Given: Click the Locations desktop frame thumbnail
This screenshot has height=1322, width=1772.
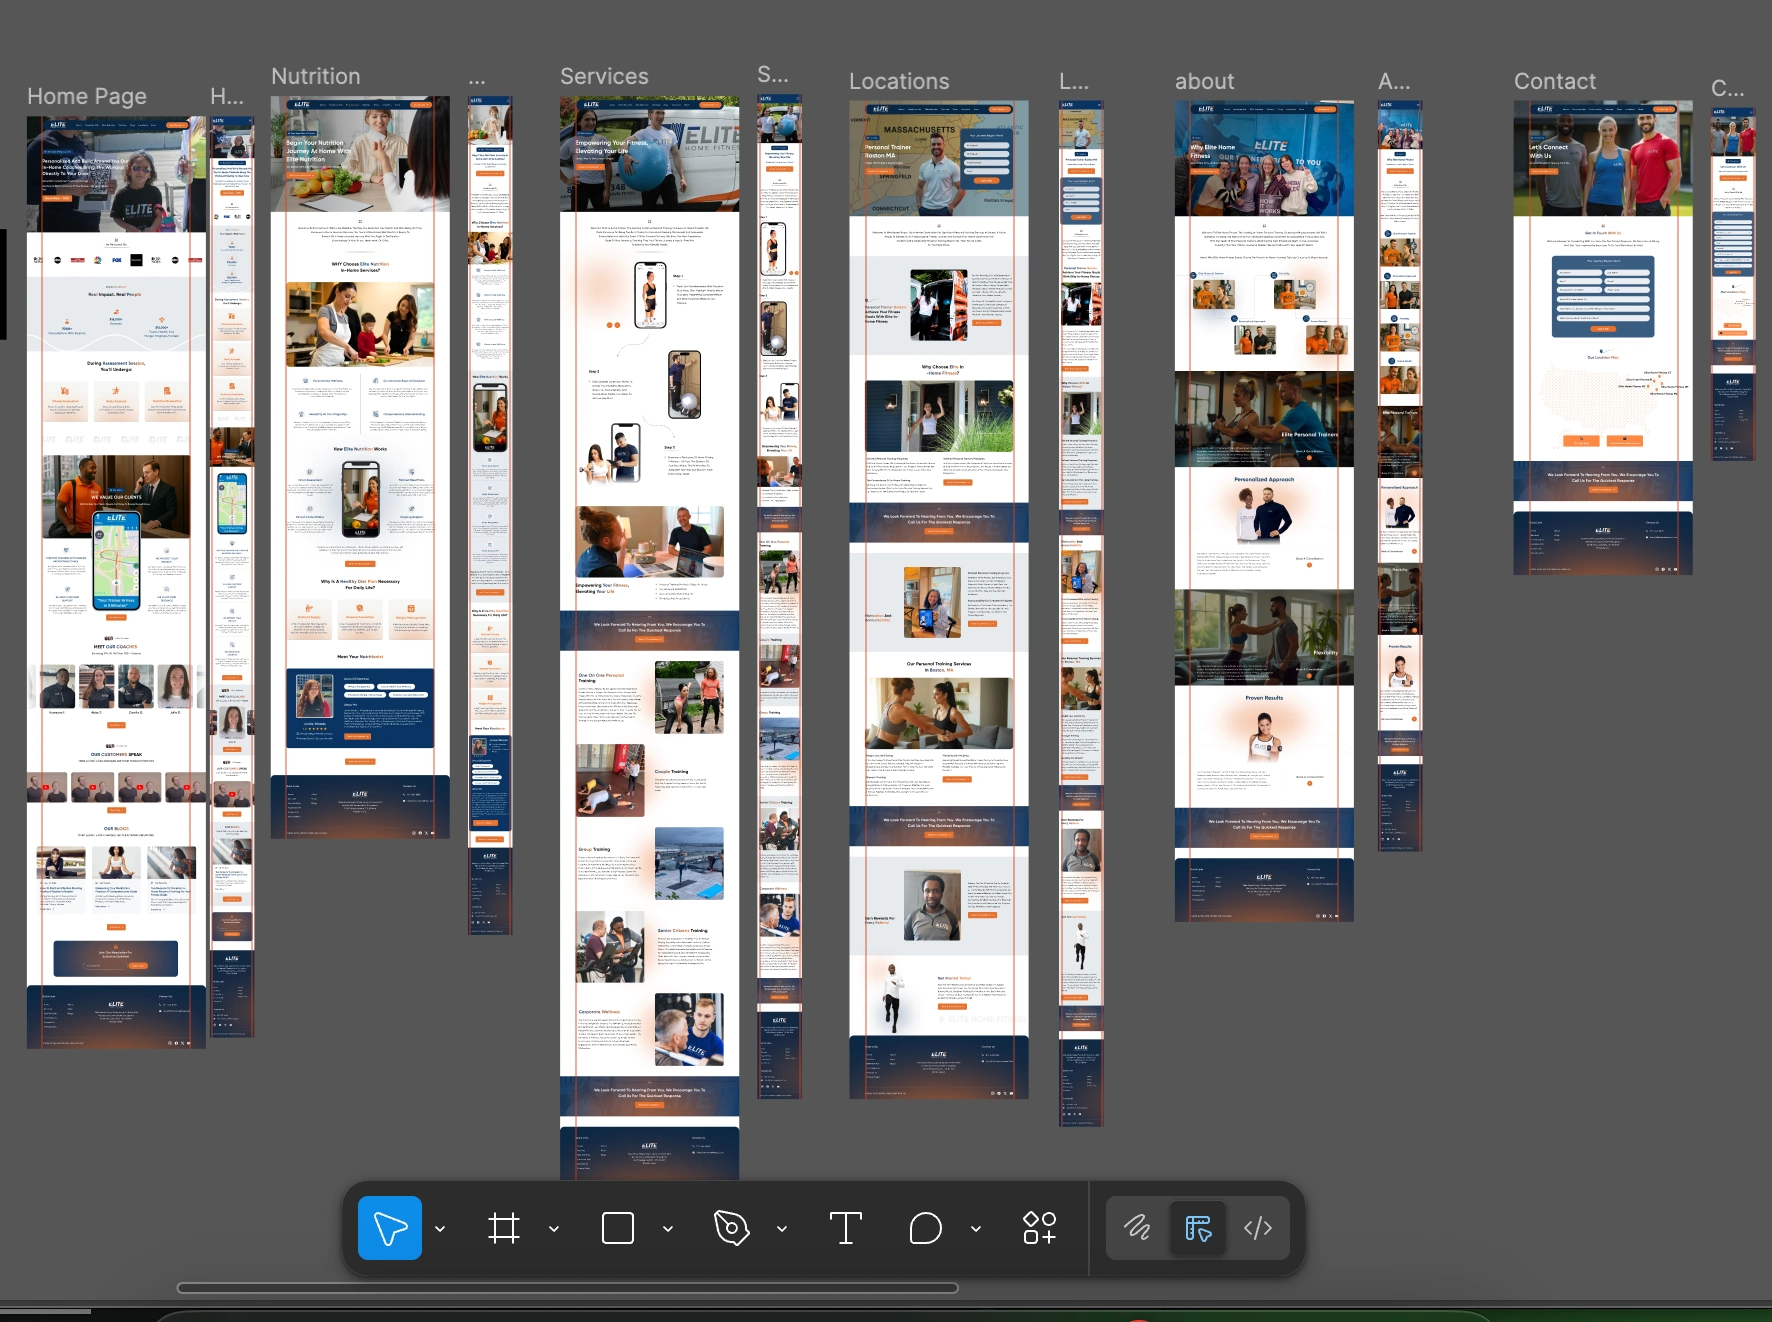Looking at the screenshot, I should point(939,600).
